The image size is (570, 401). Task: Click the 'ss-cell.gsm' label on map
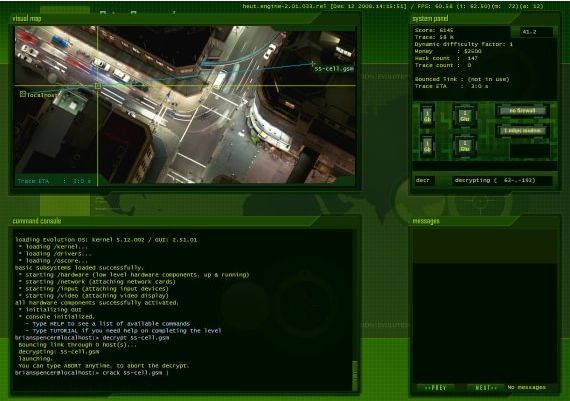tap(334, 69)
